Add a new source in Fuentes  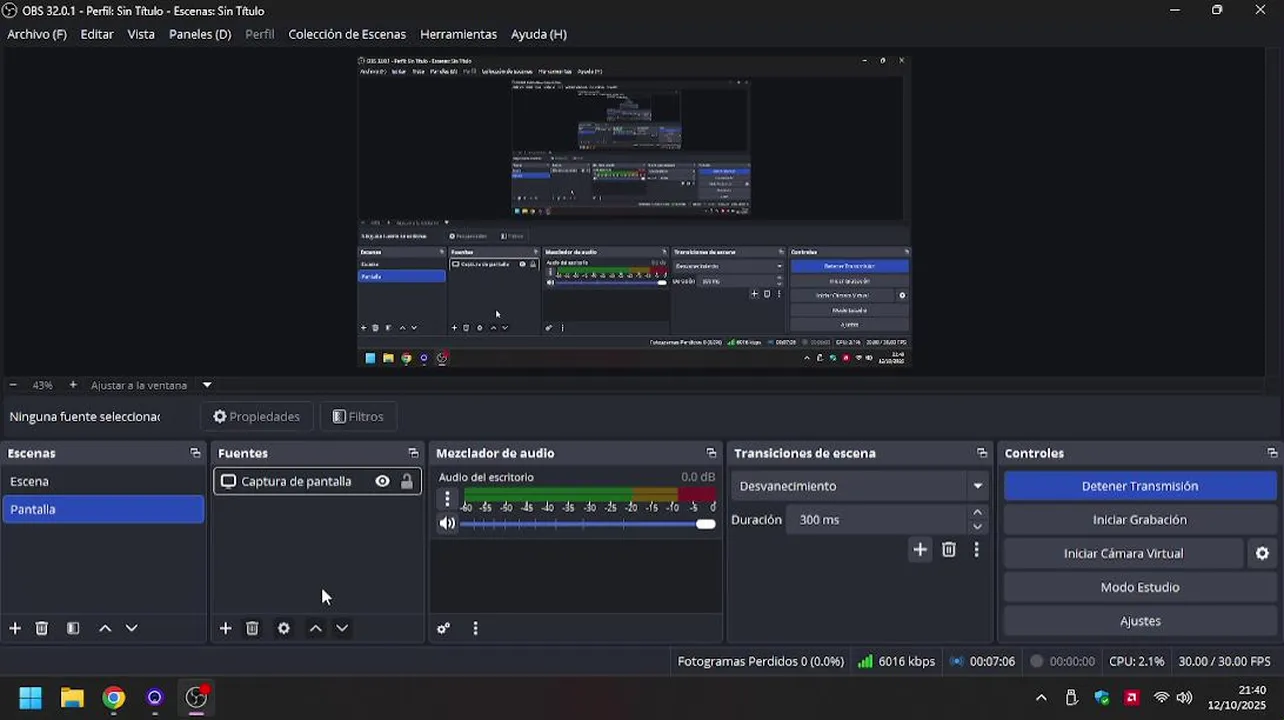[x=225, y=628]
